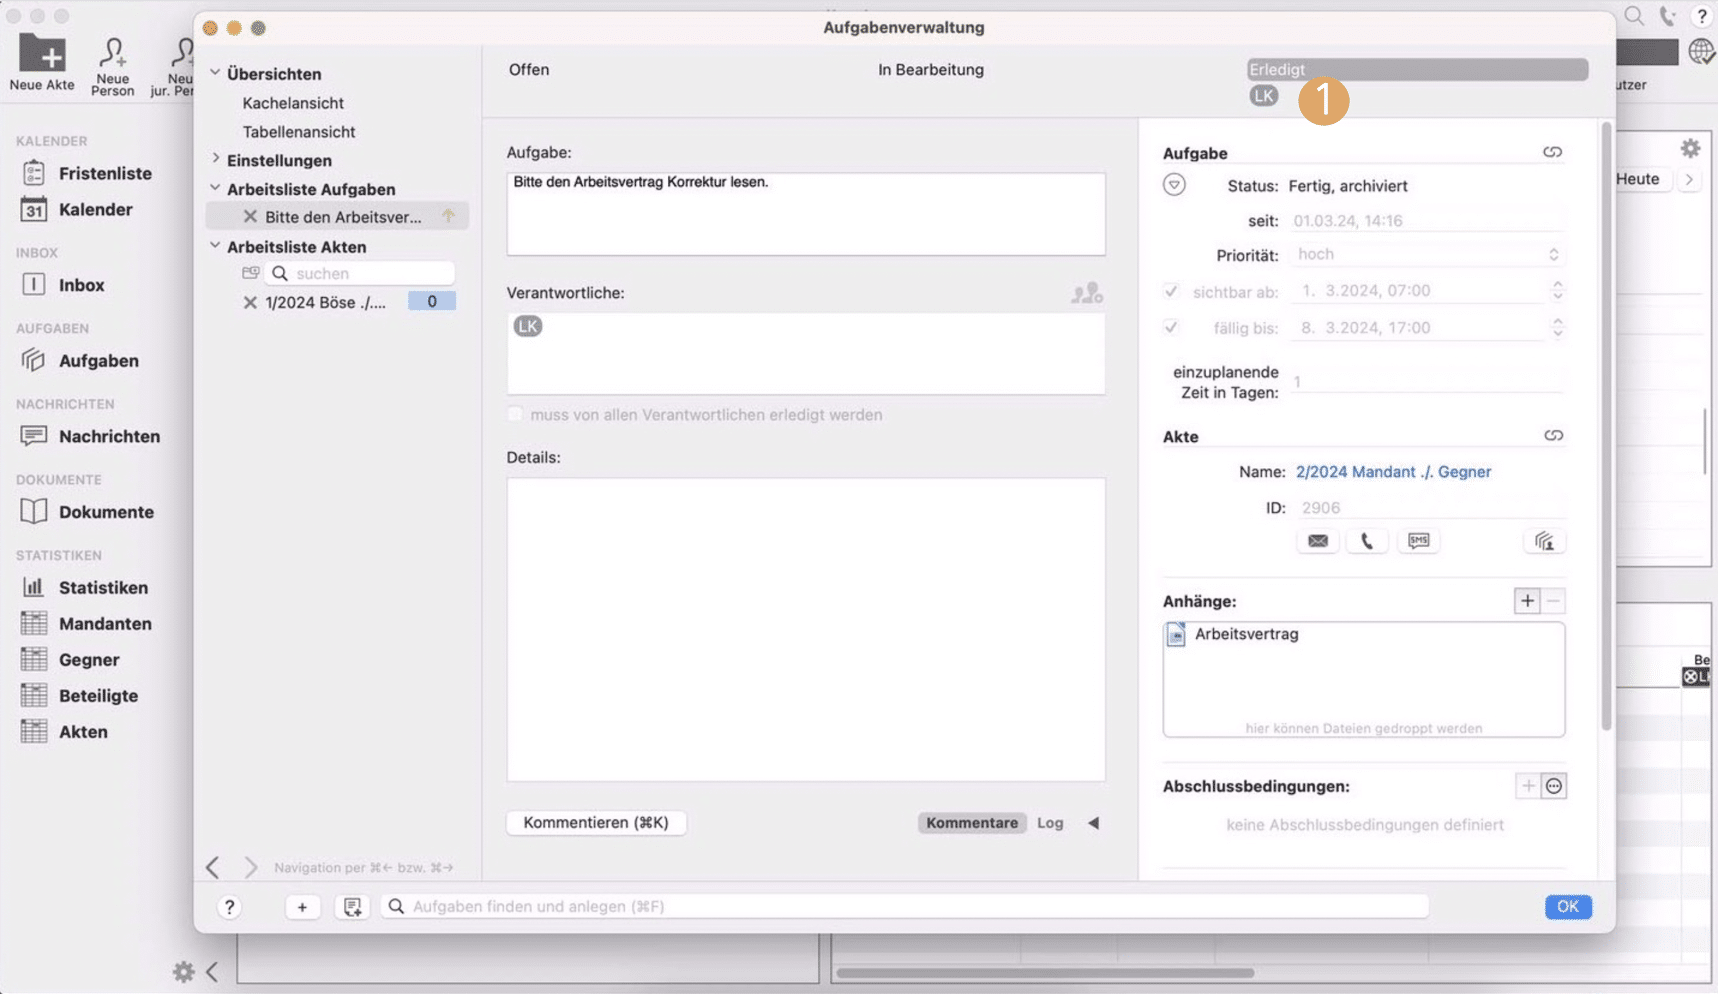Remove the Bitte den Arbeitsver... task from the Arbeitsliste
The width and height of the screenshot is (1718, 994).
click(250, 217)
